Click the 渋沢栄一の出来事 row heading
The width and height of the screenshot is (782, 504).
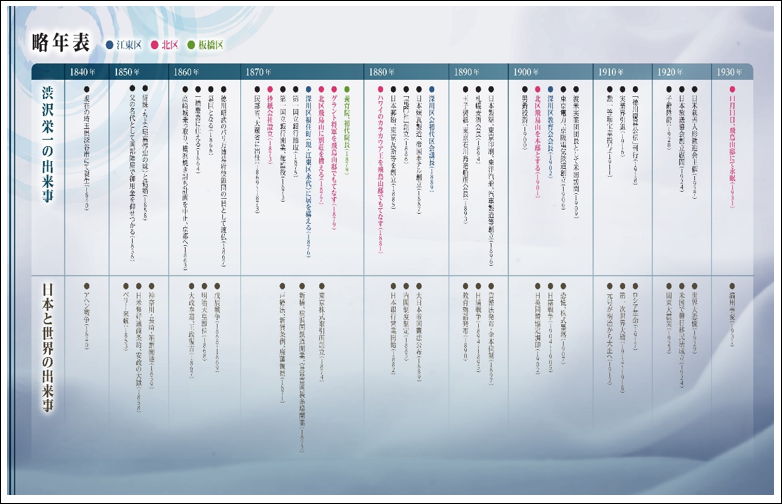tap(48, 145)
